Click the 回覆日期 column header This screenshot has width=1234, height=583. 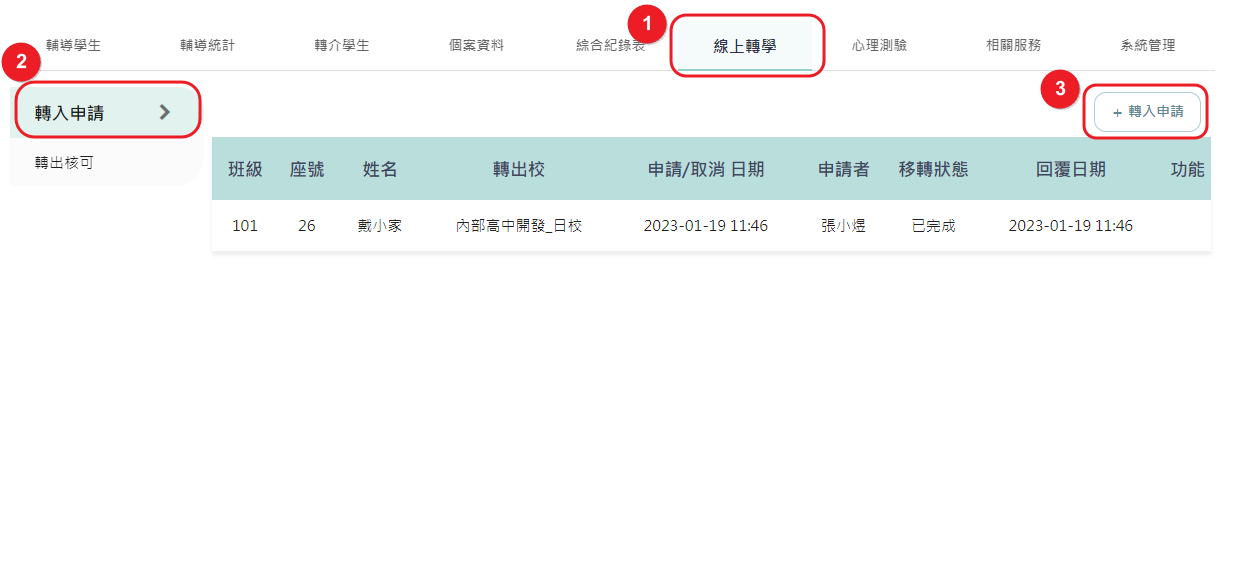[x=1071, y=170]
